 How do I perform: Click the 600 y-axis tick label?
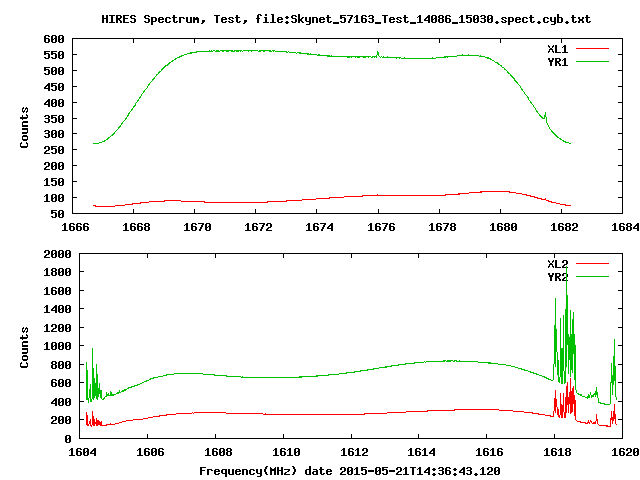pyautogui.click(x=54, y=39)
